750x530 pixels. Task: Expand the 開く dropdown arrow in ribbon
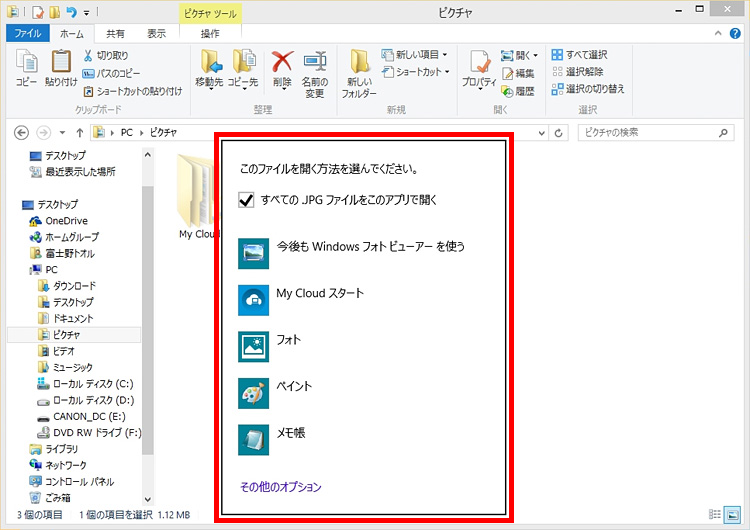coord(535,55)
